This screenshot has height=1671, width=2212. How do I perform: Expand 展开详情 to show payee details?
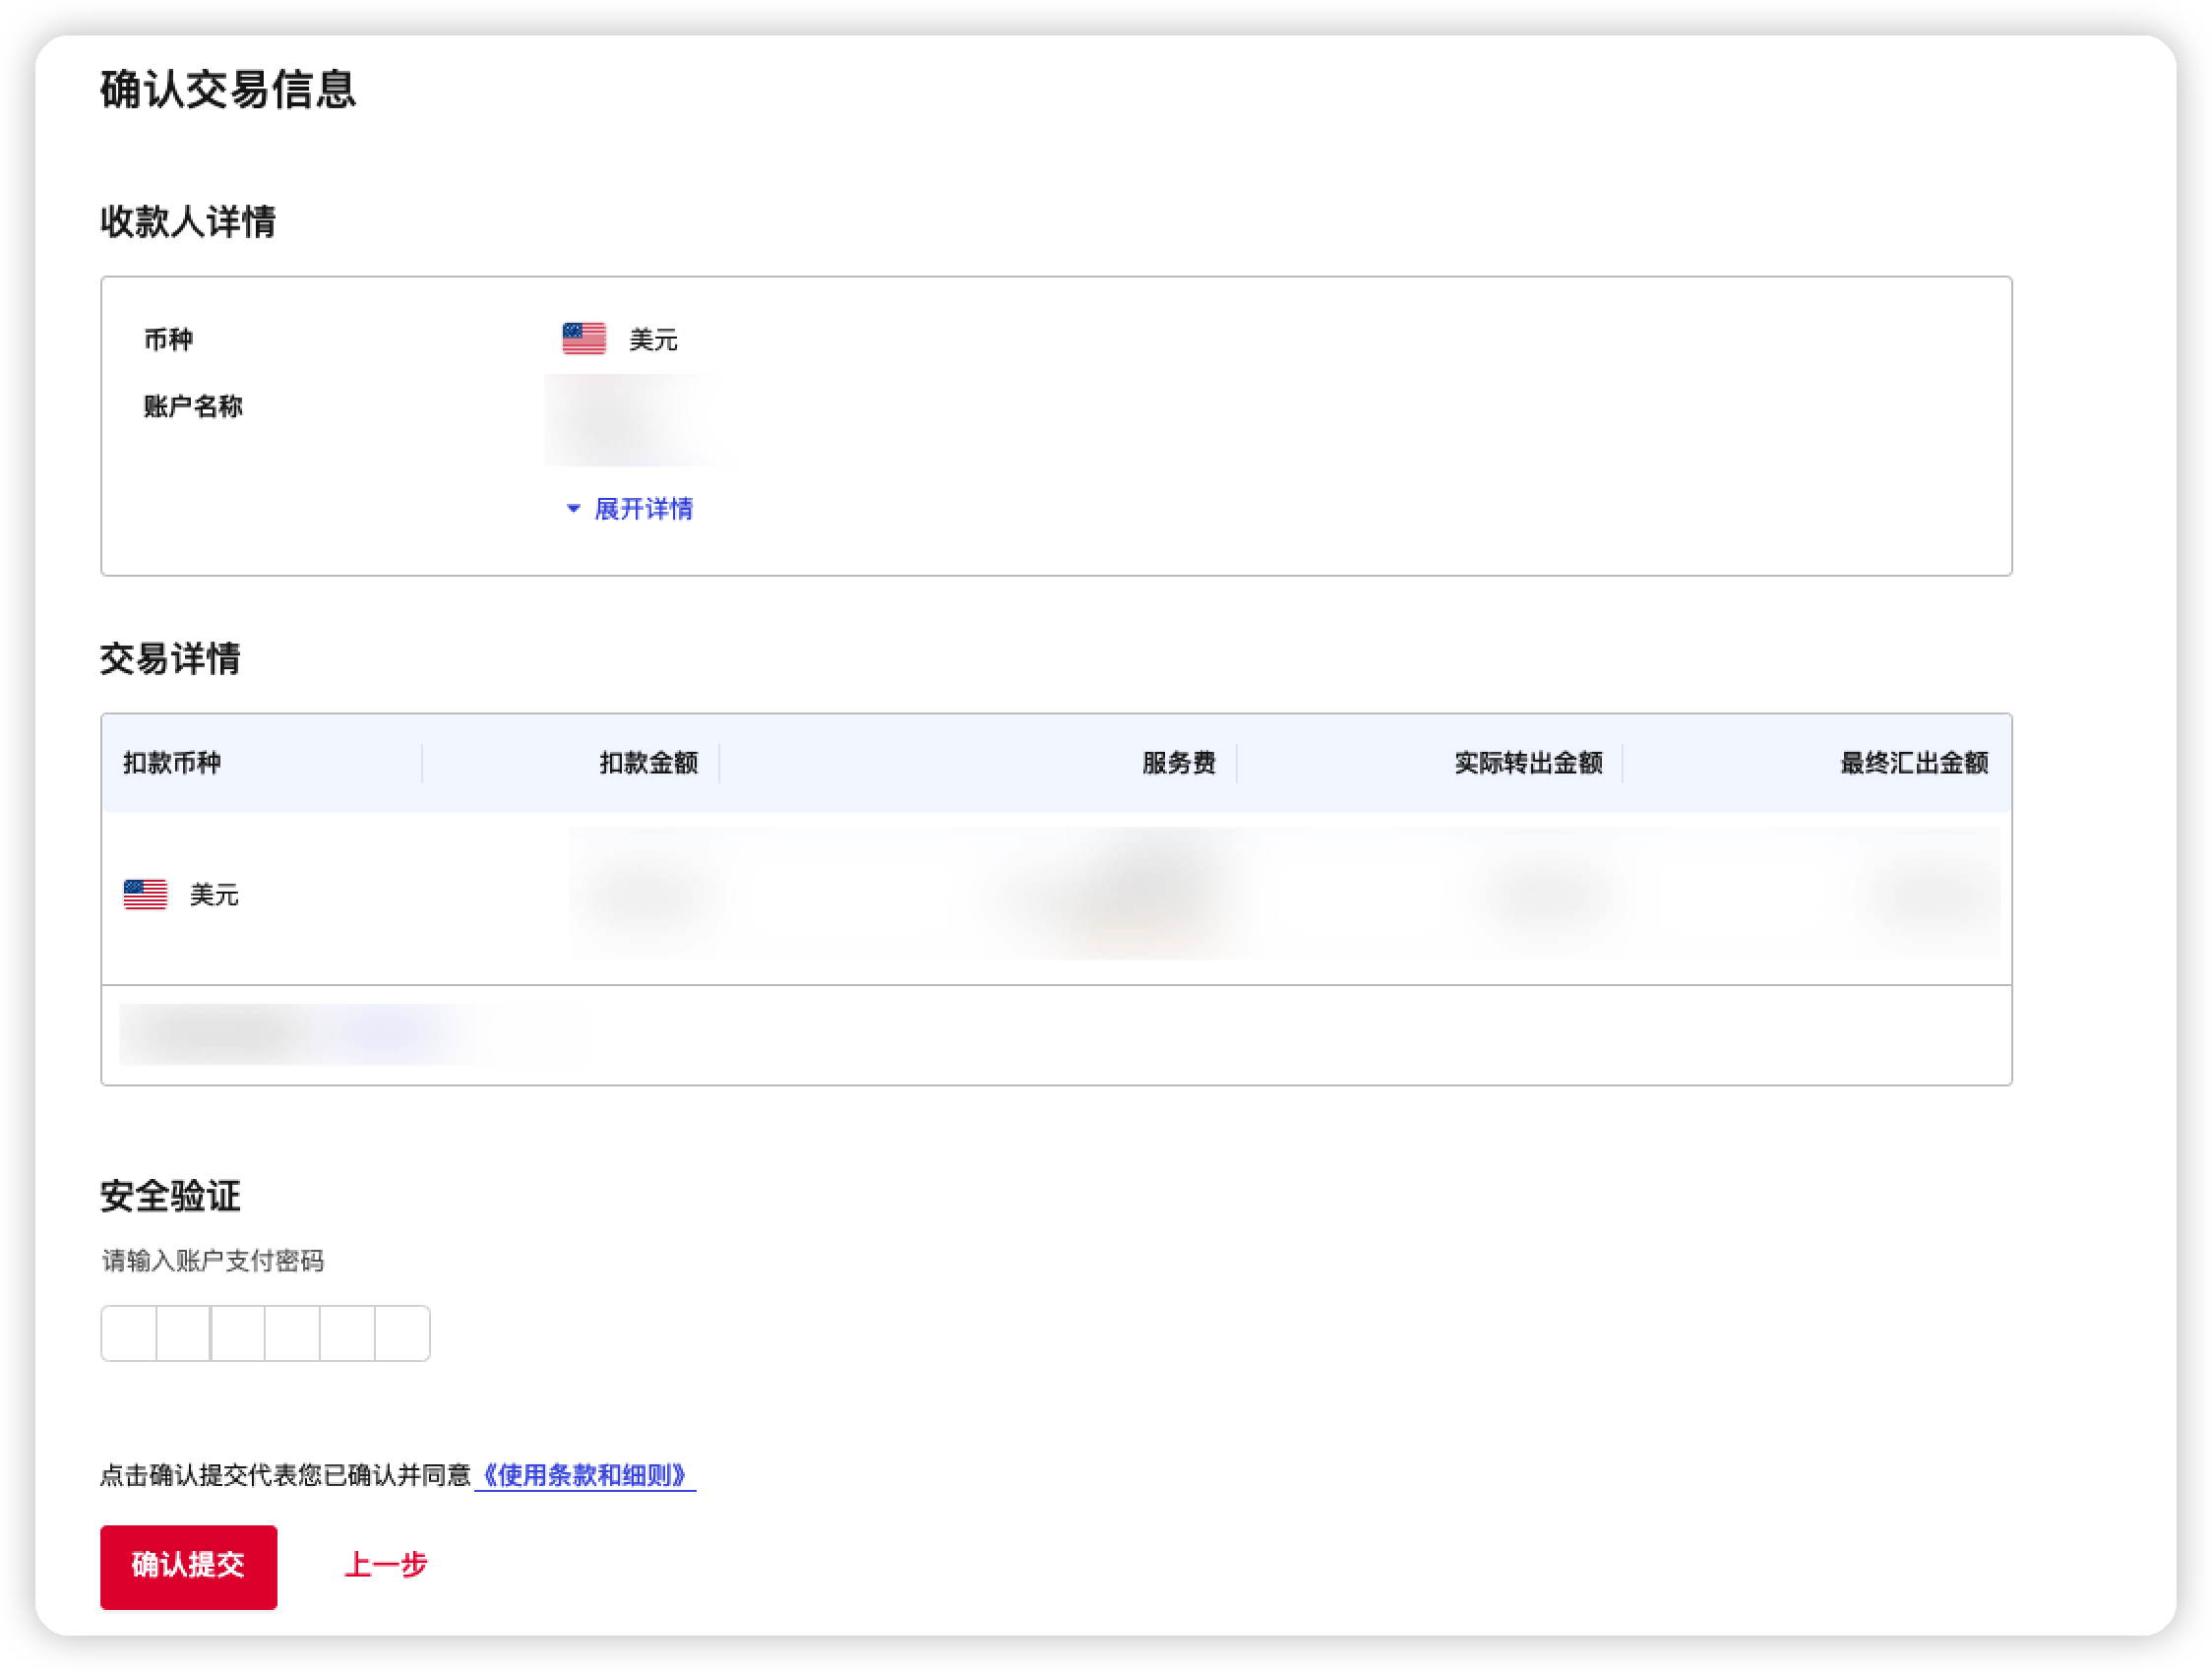(x=643, y=509)
